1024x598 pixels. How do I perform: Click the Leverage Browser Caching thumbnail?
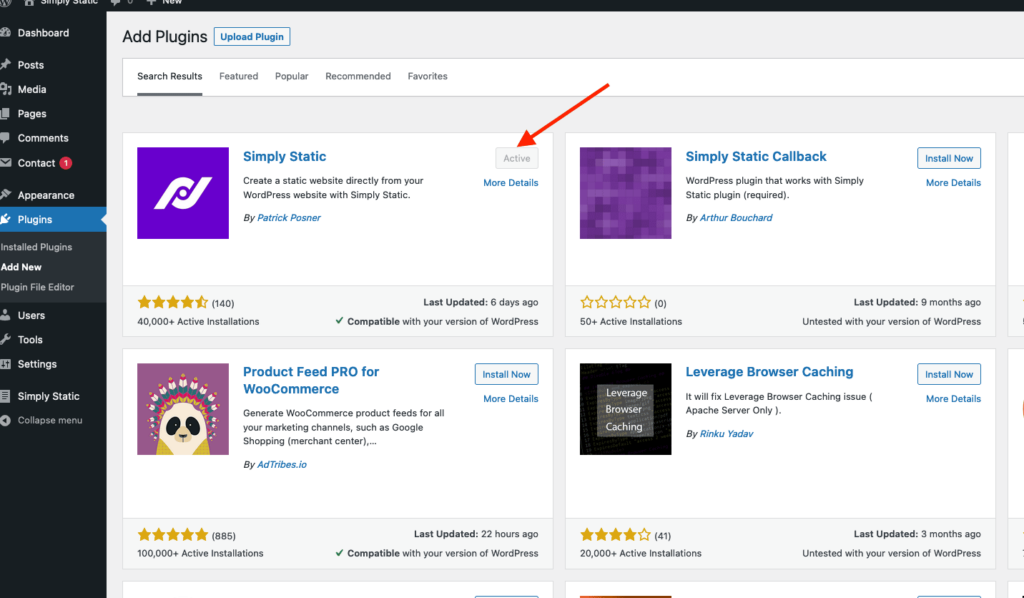click(626, 409)
